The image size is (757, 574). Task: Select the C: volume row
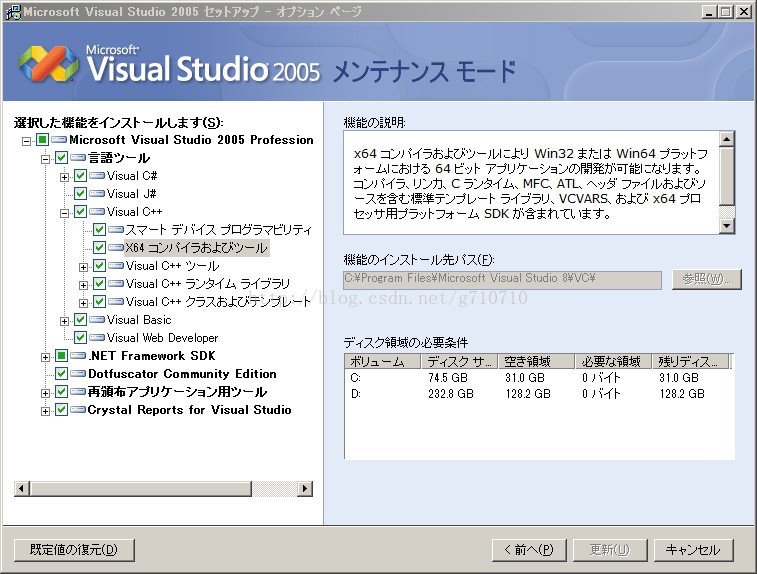point(539,378)
